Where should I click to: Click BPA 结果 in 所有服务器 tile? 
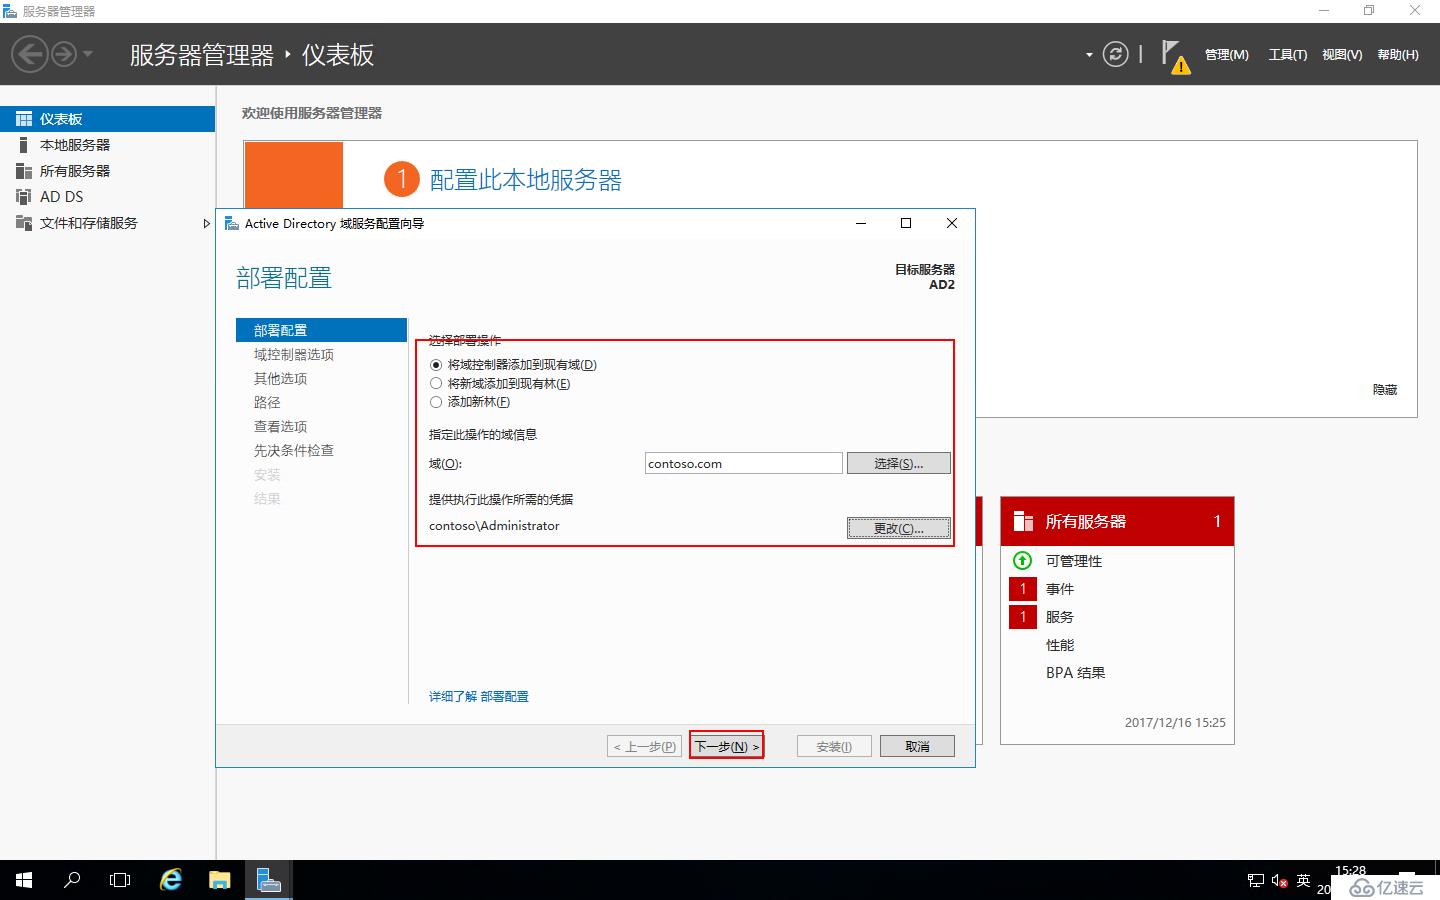pyautogui.click(x=1075, y=673)
